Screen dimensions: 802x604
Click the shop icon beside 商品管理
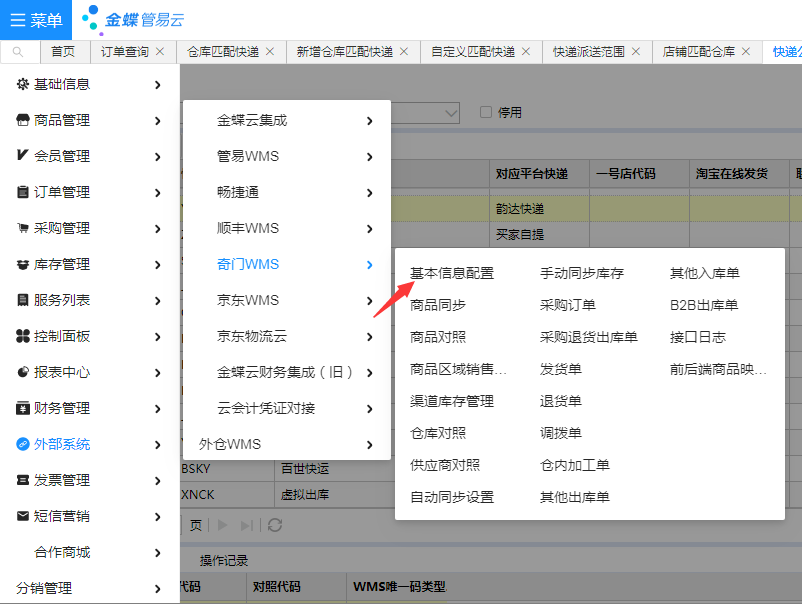pos(23,121)
